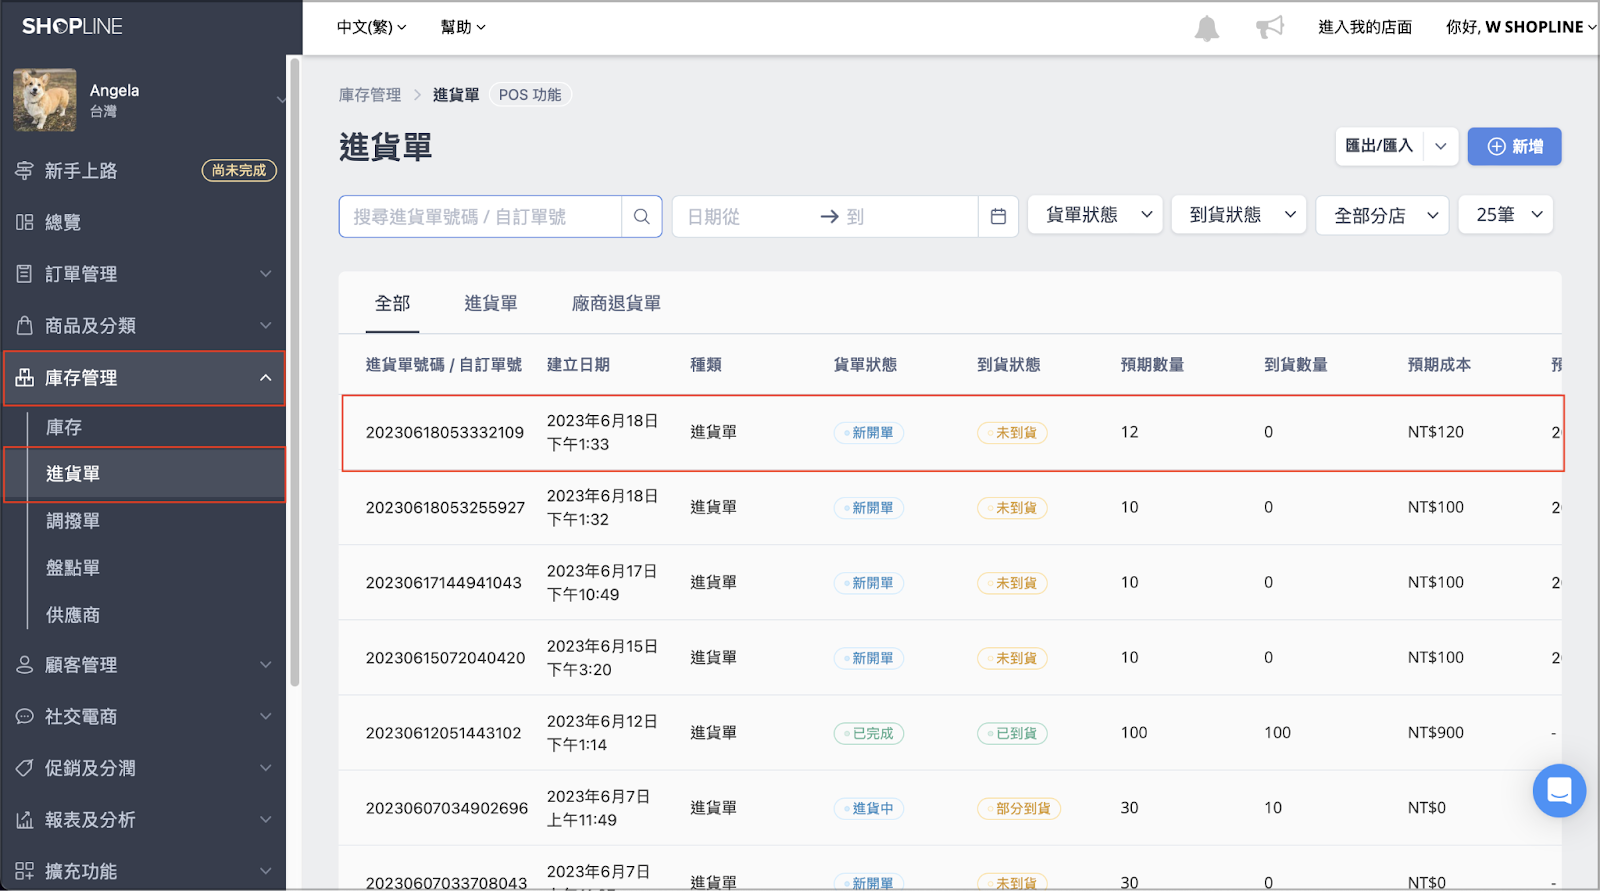Click the sidebar vertical scrollbar
Viewport: 1600px width, 891px height.
tap(294, 370)
